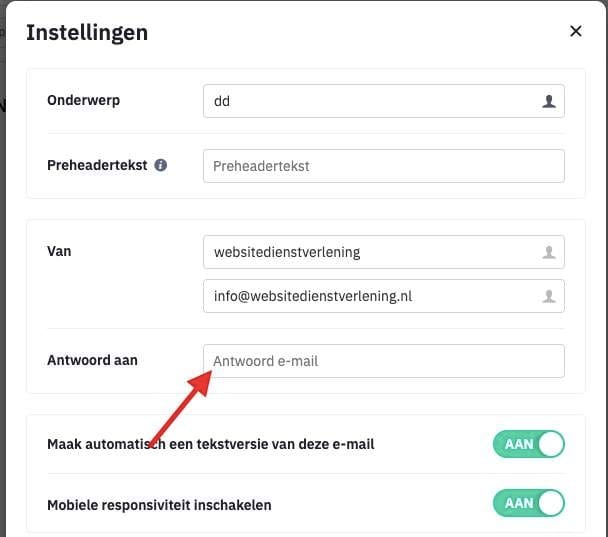
Task: Click the red arrow annotation
Action: [x=182, y=407]
